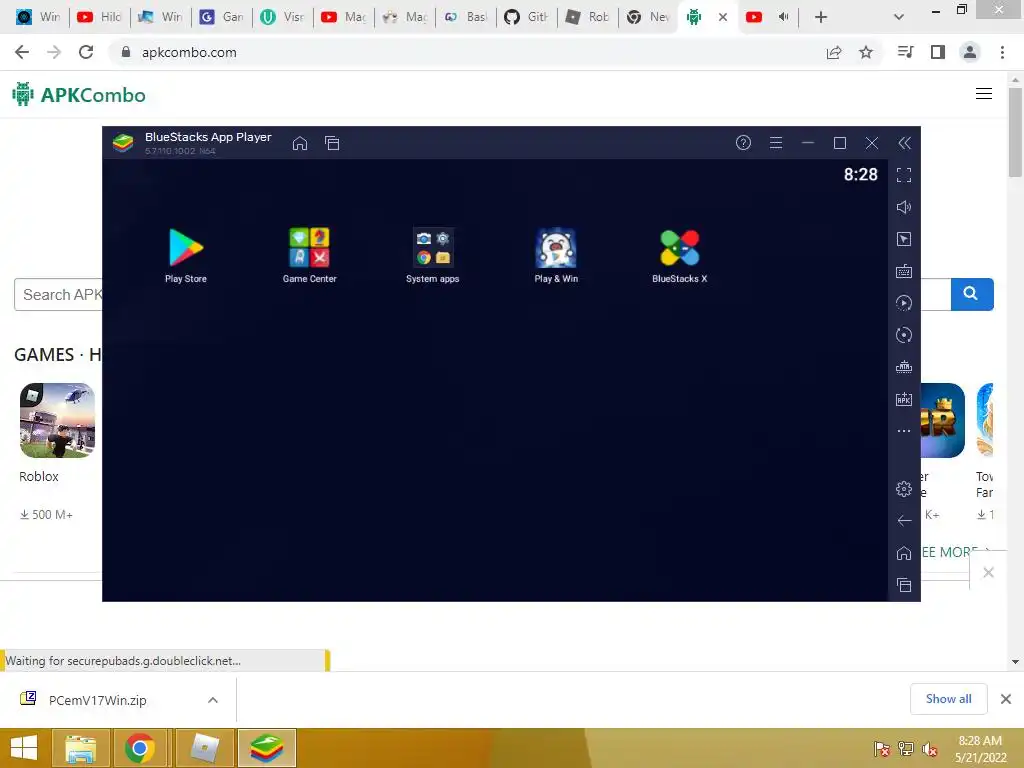This screenshot has height=768, width=1024.
Task: Open BlueStacks multi-instance windows icon in title bar
Action: coord(332,143)
